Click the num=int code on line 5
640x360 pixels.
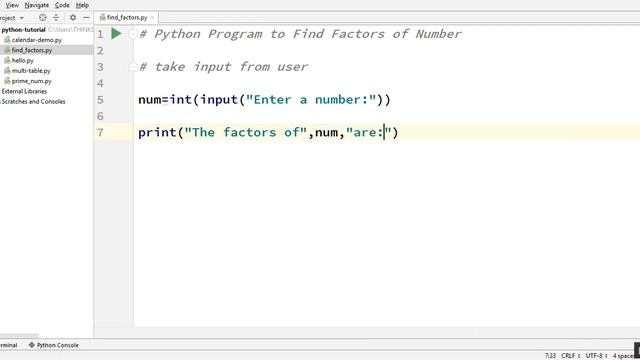pyautogui.click(x=165, y=100)
